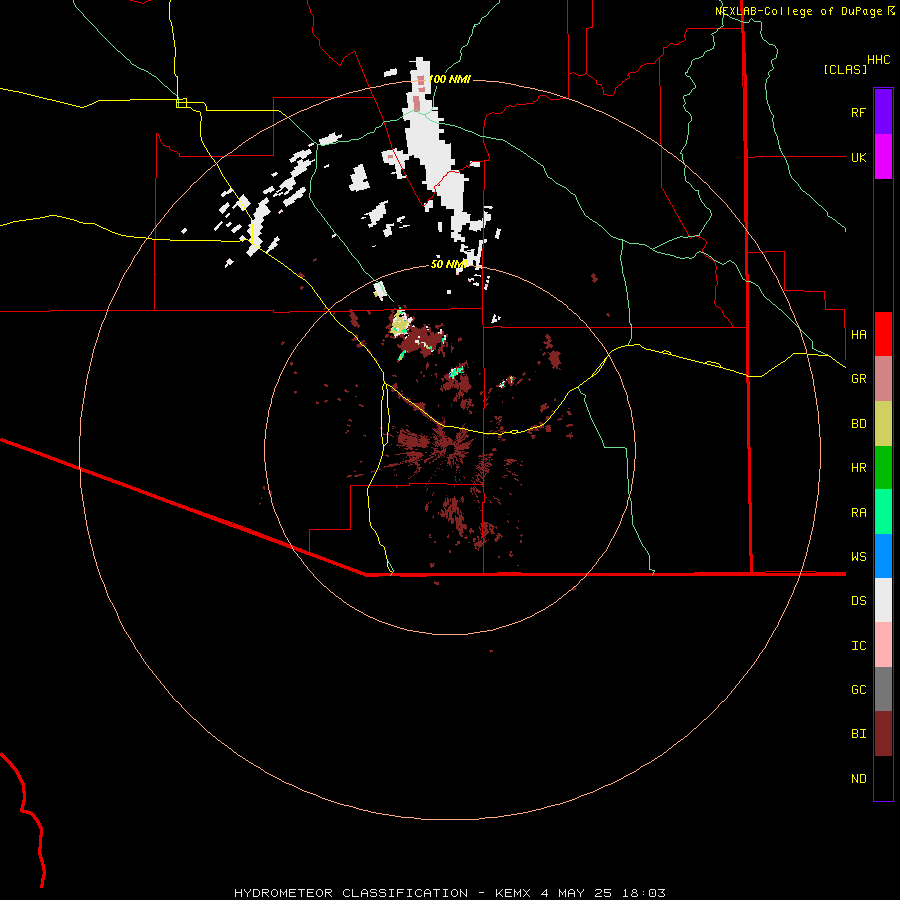900x900 pixels.
Task: Click the BD legend label
Action: coord(859,424)
